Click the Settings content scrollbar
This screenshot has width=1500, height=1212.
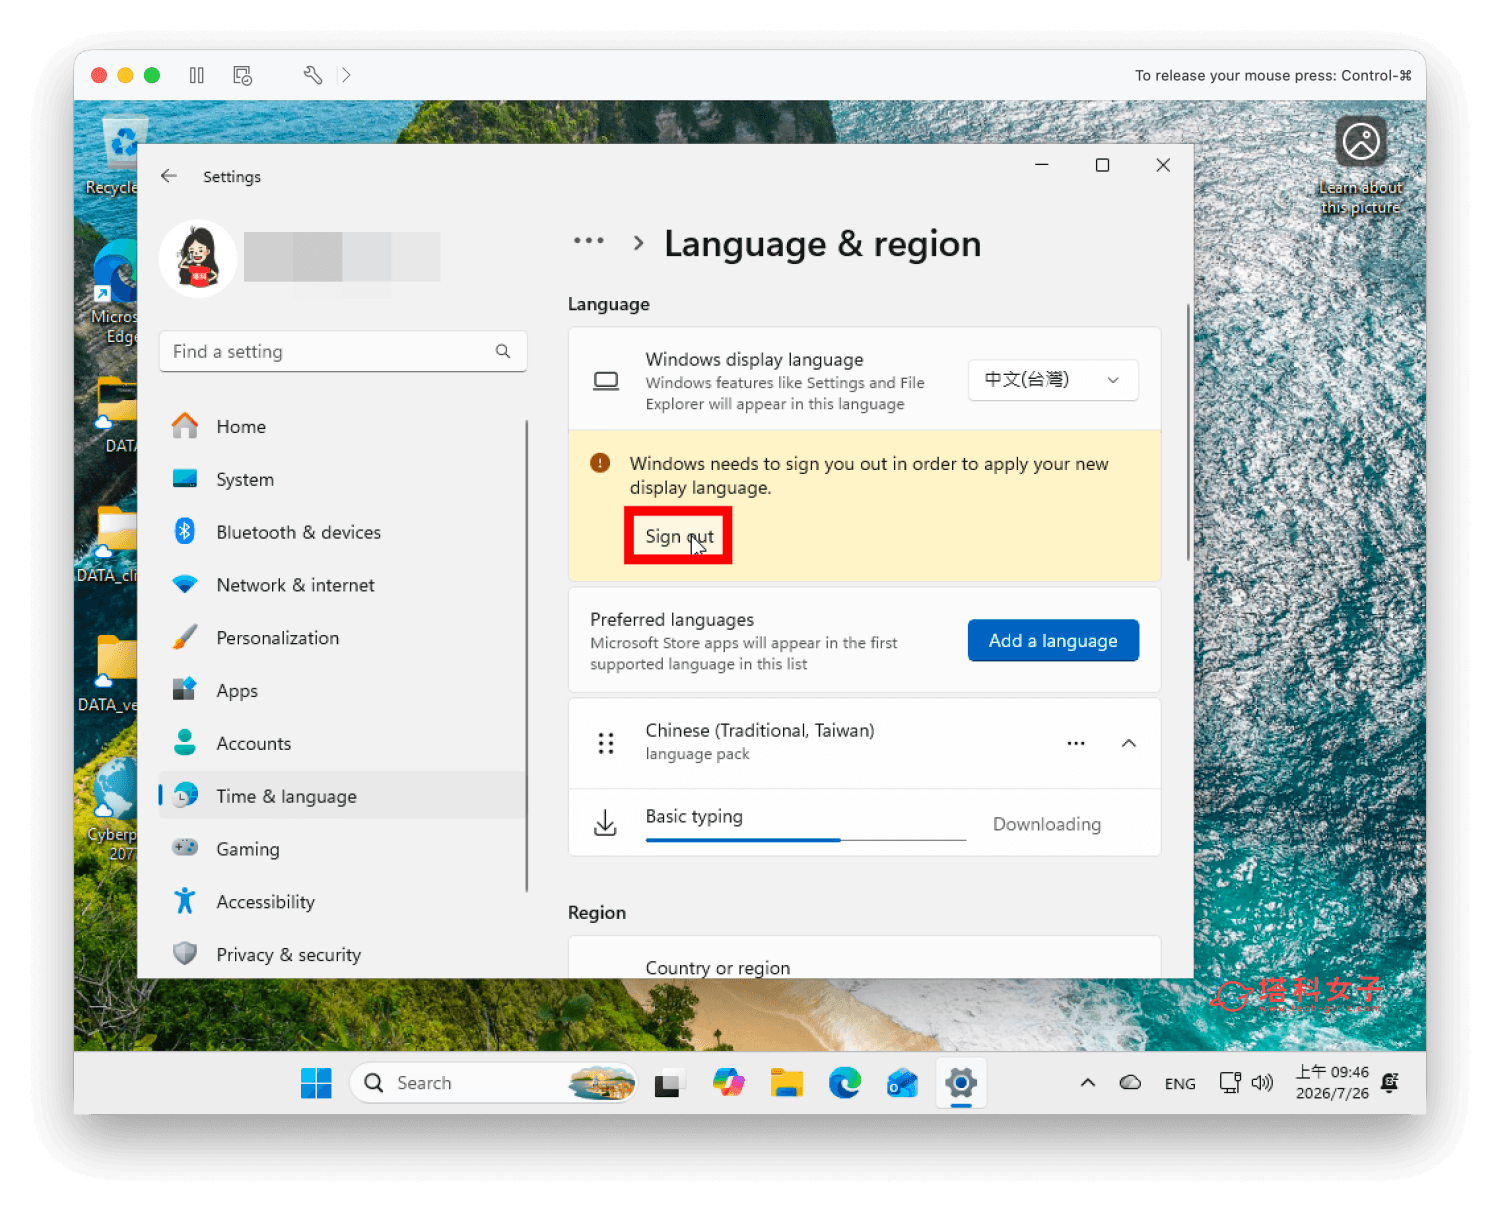click(x=1188, y=432)
